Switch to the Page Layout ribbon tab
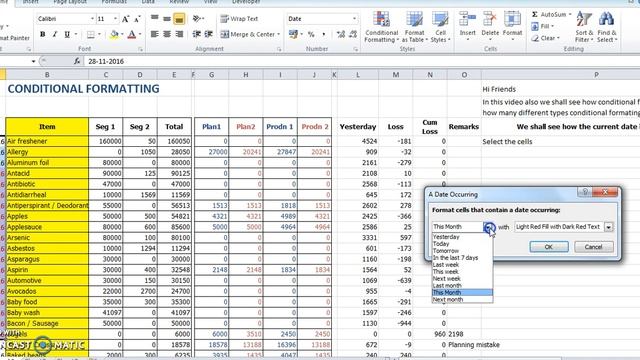Screen dimensions: 640x360 click(x=70, y=2)
